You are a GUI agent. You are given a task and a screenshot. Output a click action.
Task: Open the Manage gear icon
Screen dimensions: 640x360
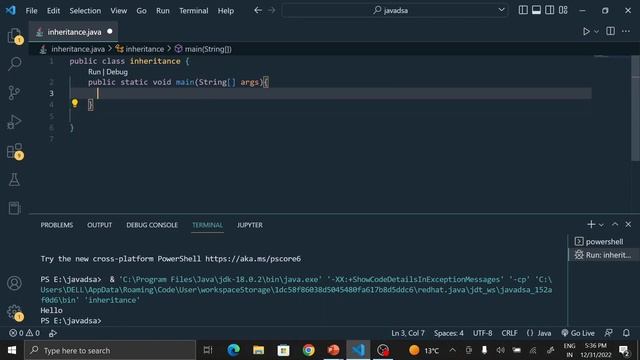[x=14, y=312]
